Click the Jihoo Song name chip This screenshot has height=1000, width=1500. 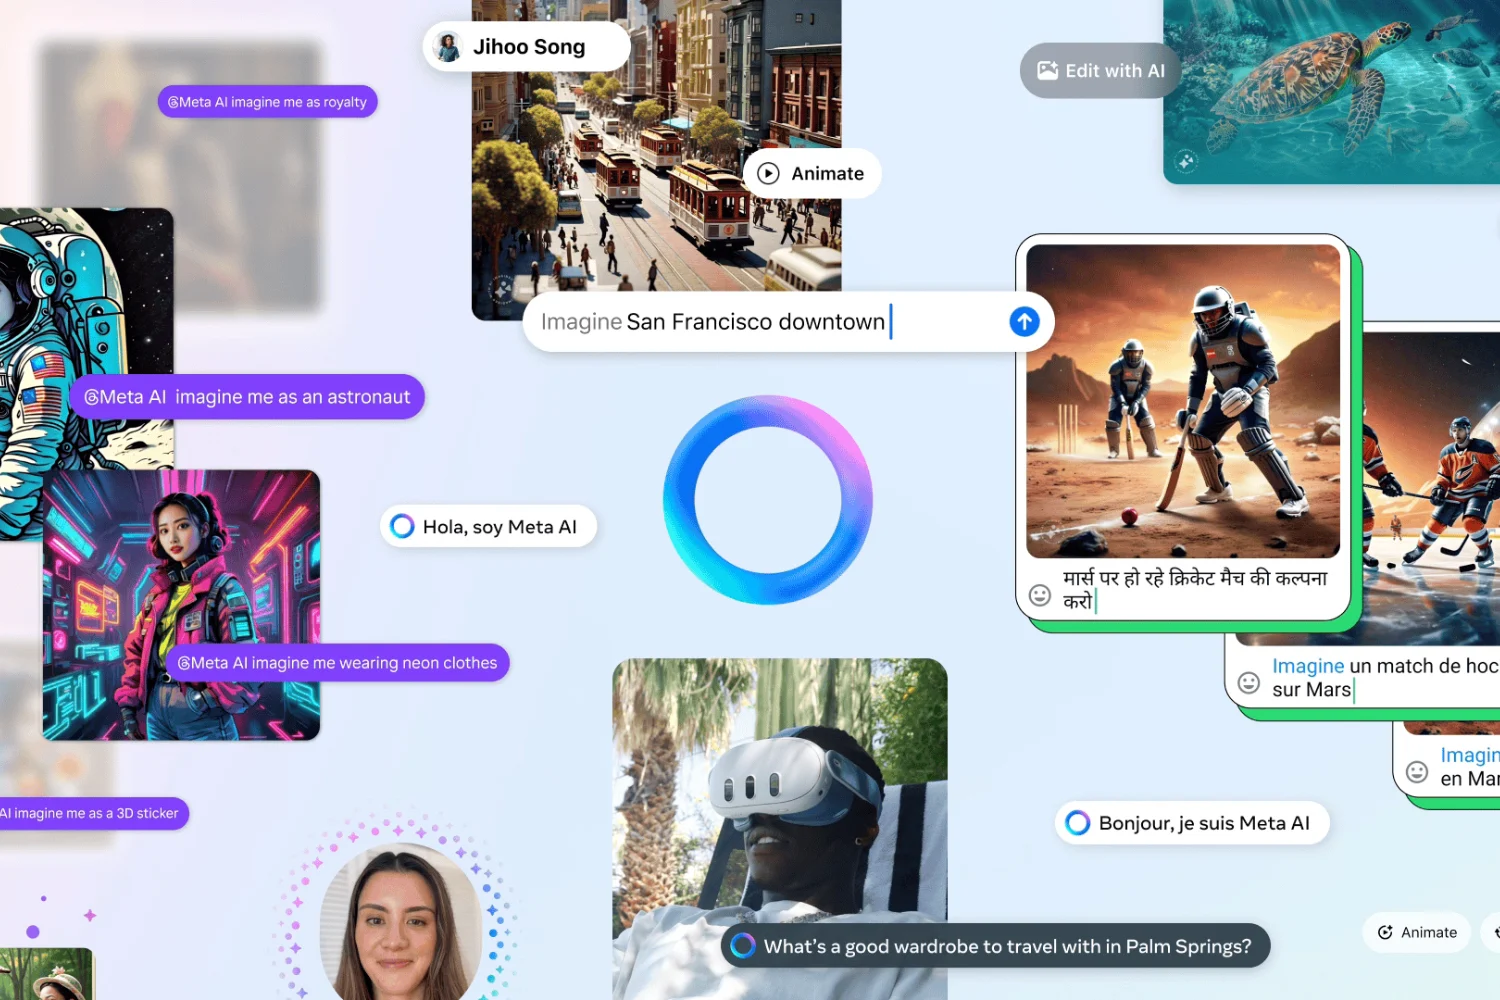click(x=526, y=47)
